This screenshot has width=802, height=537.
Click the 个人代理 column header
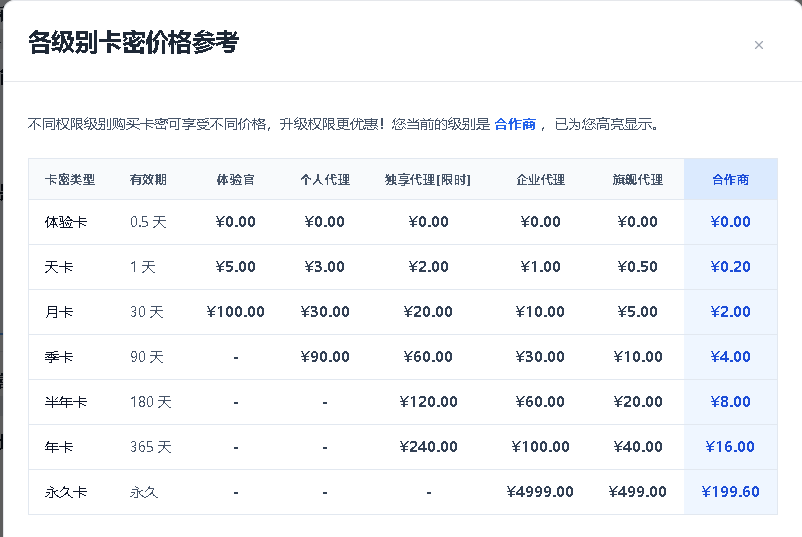point(325,180)
